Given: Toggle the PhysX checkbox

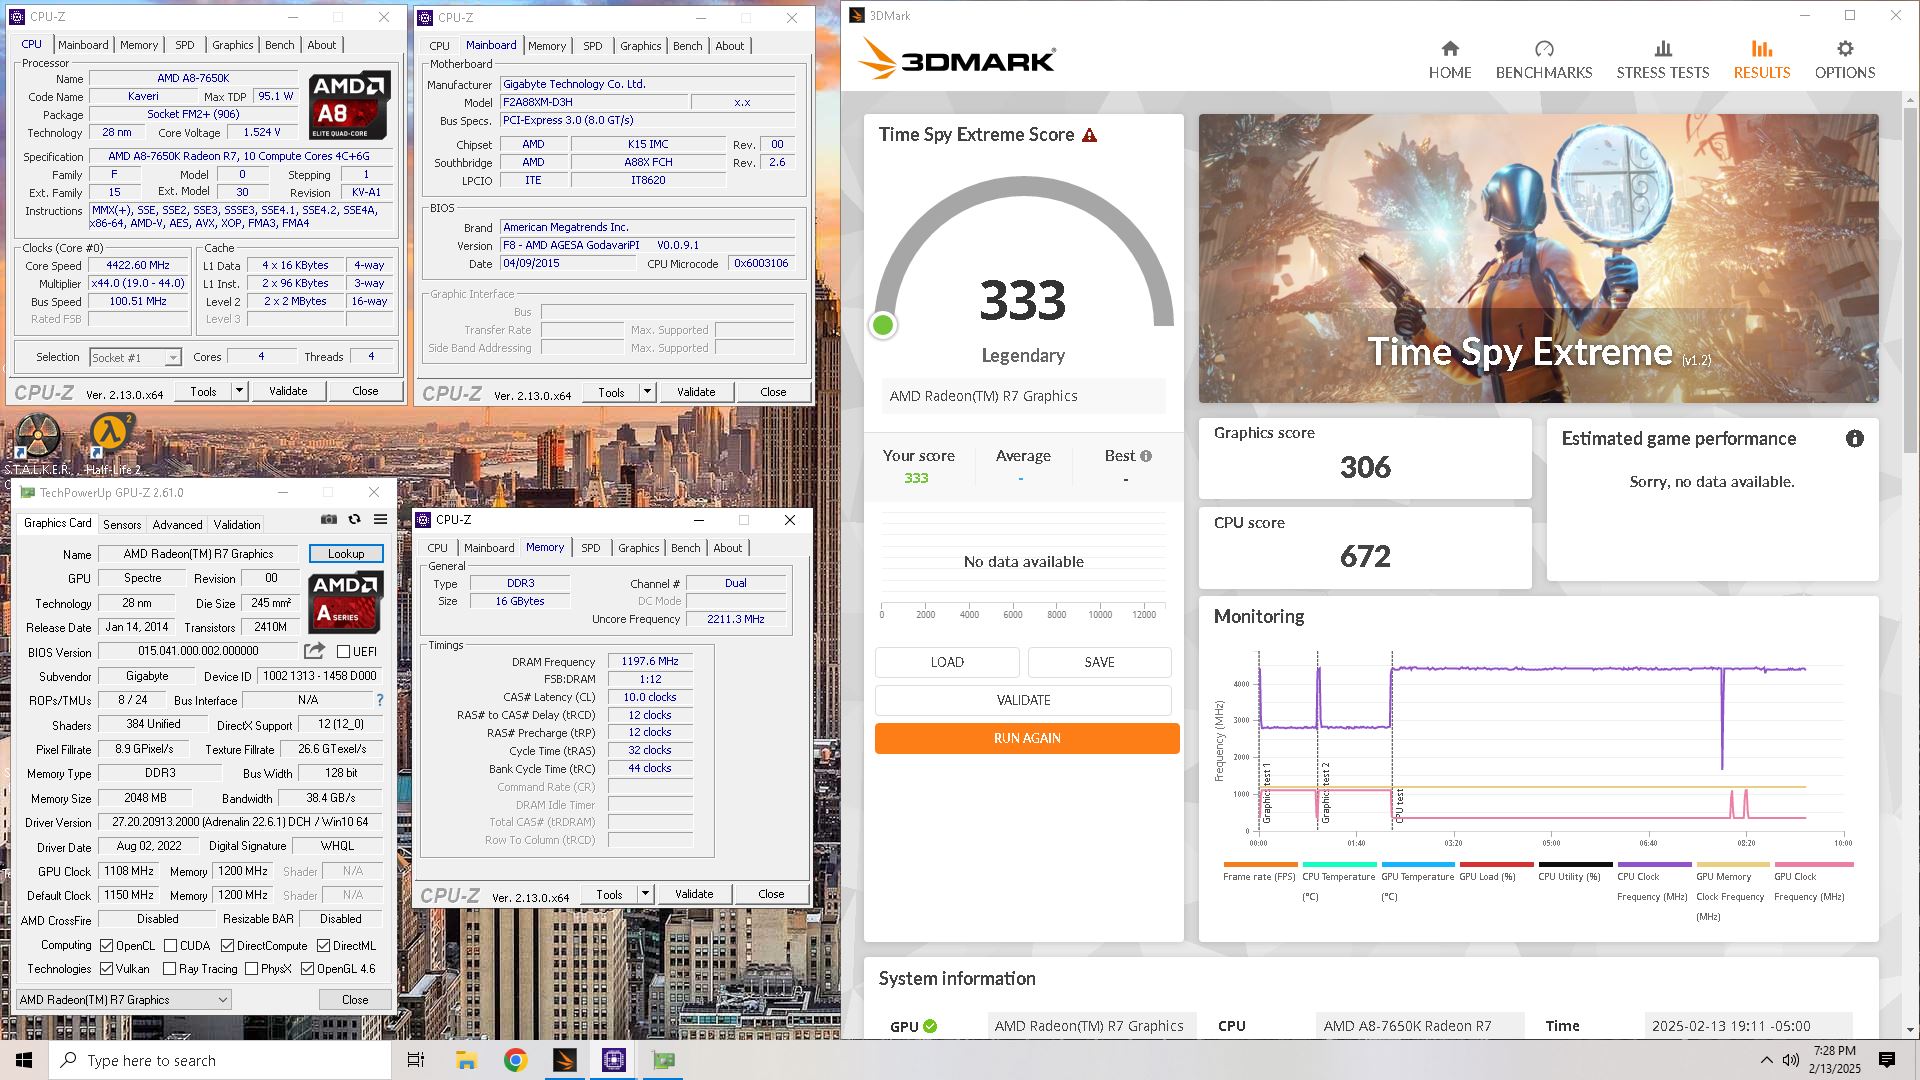Looking at the screenshot, I should [x=251, y=969].
